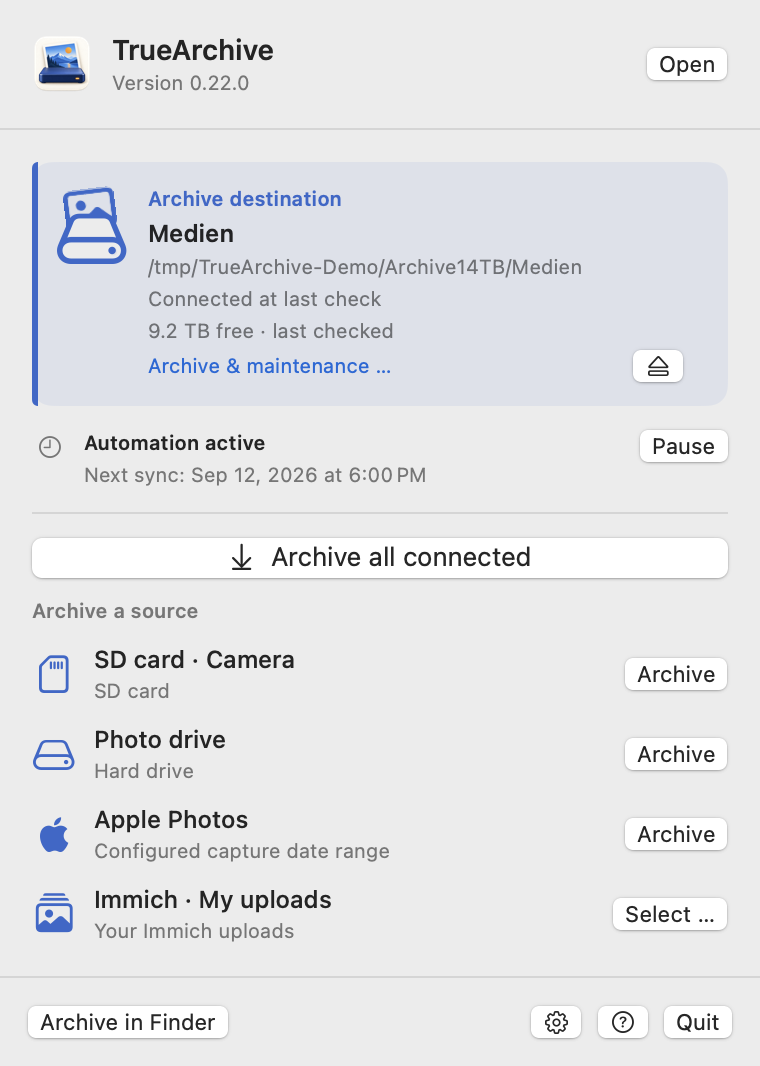Click the Immich · My uploads title

pos(213,900)
